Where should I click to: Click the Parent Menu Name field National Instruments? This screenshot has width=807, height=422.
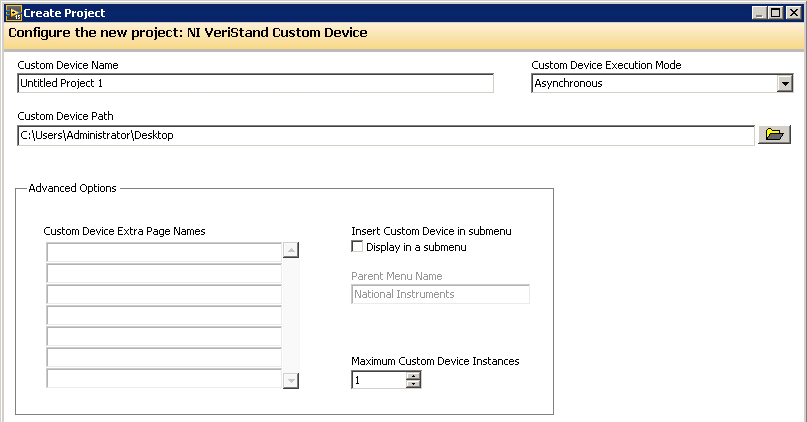pos(440,294)
